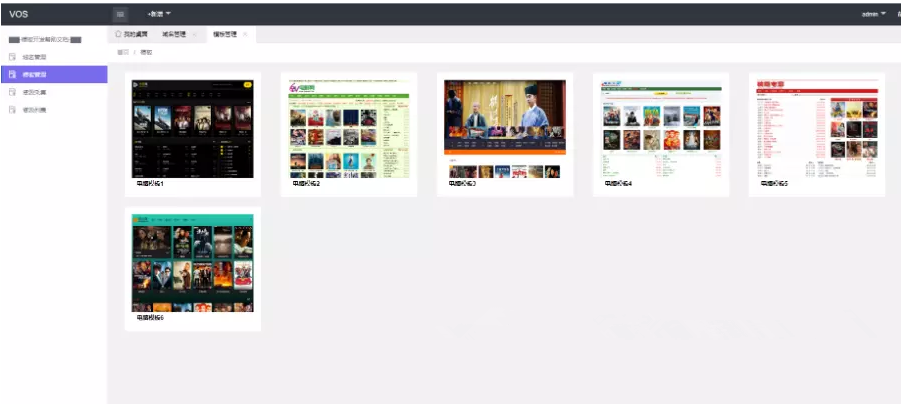Open the sidebar entry directly below the highlighted one
The width and height of the screenshot is (903, 405).
tap(54, 92)
